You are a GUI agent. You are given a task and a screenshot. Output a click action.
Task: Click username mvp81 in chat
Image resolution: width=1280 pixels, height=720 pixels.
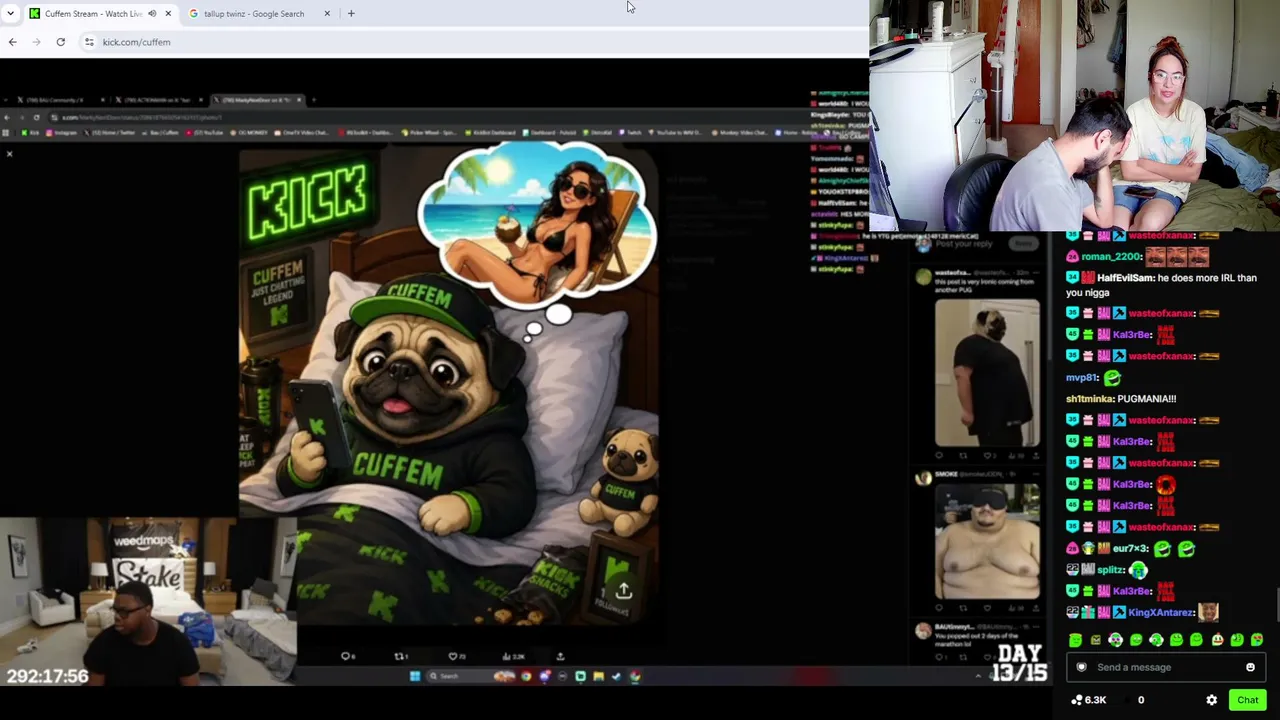pos(1081,378)
